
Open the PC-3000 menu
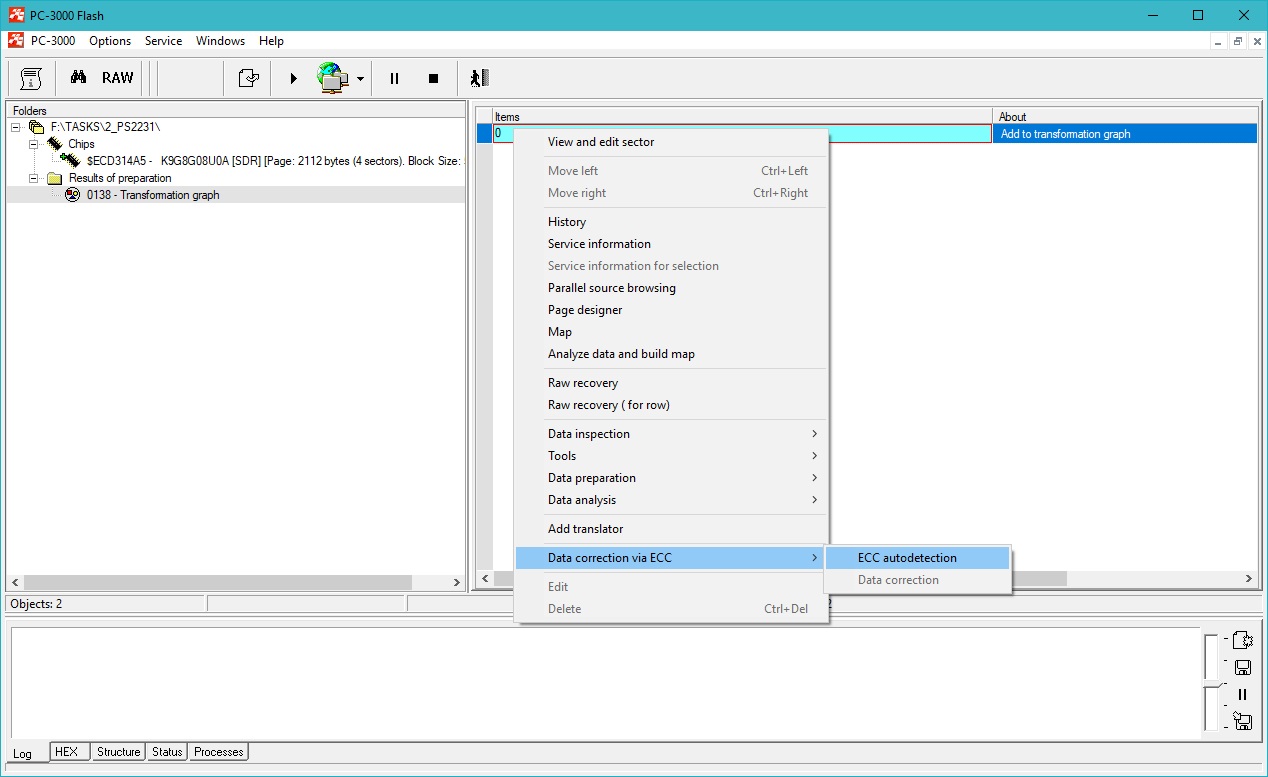tap(53, 41)
